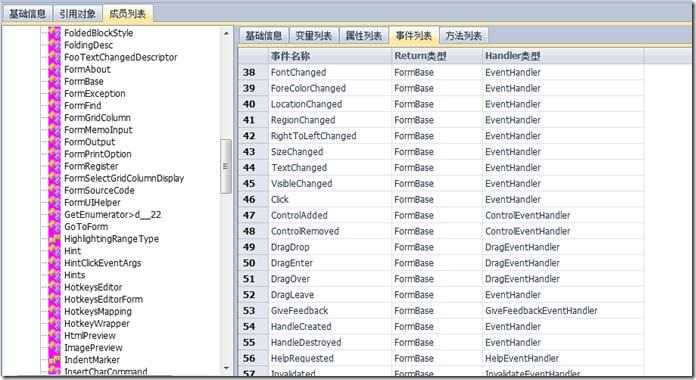Select the FormSelectGridColumnDisplay tree item
This screenshot has height=380, width=696.
coord(124,178)
